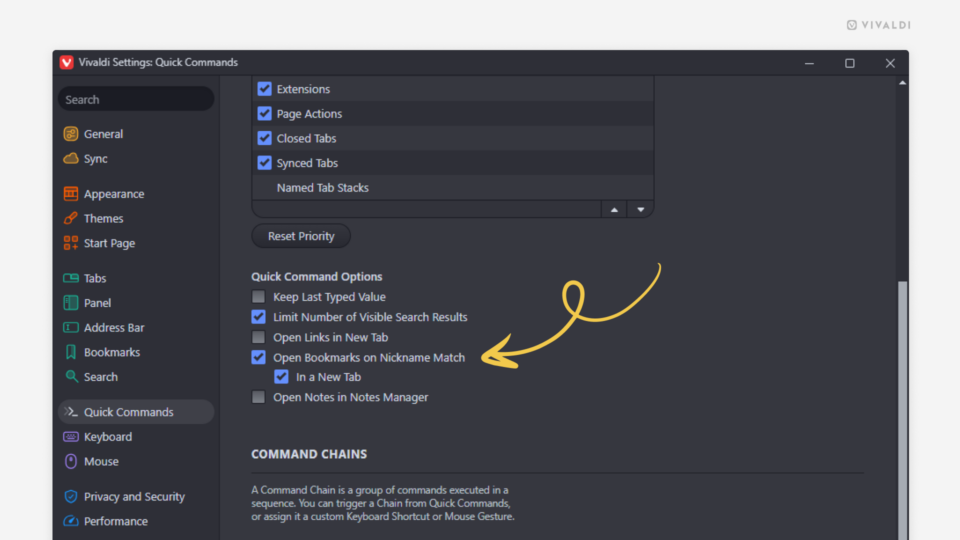Image resolution: width=960 pixels, height=540 pixels.
Task: Open the Panel settings section
Action: point(136,302)
